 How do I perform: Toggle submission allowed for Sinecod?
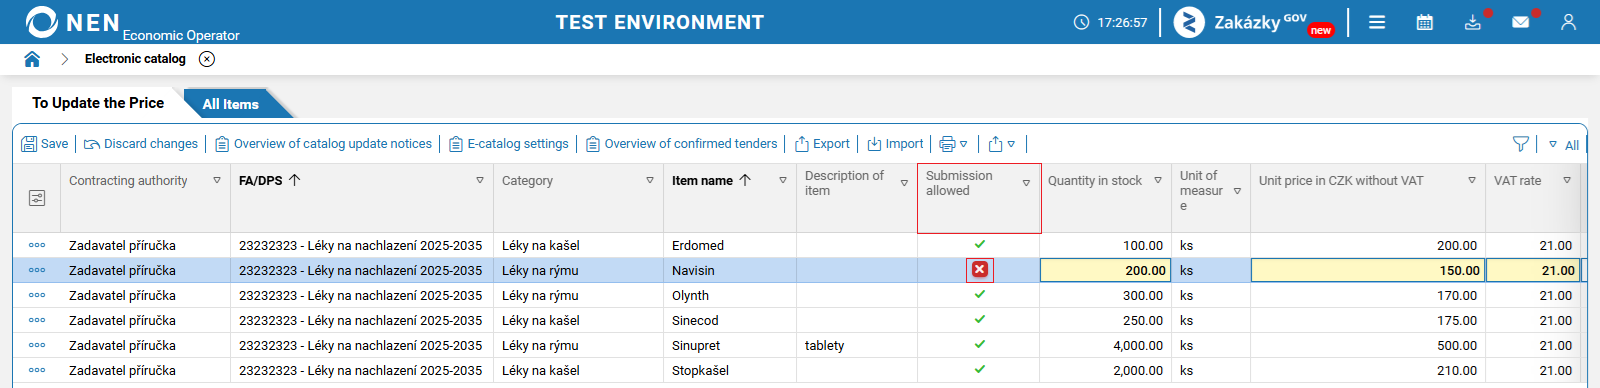click(x=980, y=319)
